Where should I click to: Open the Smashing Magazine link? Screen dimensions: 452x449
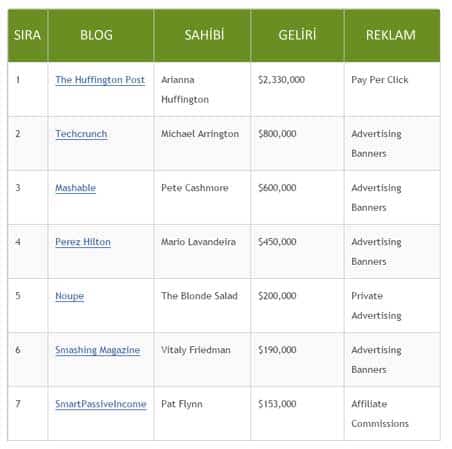tap(98, 350)
